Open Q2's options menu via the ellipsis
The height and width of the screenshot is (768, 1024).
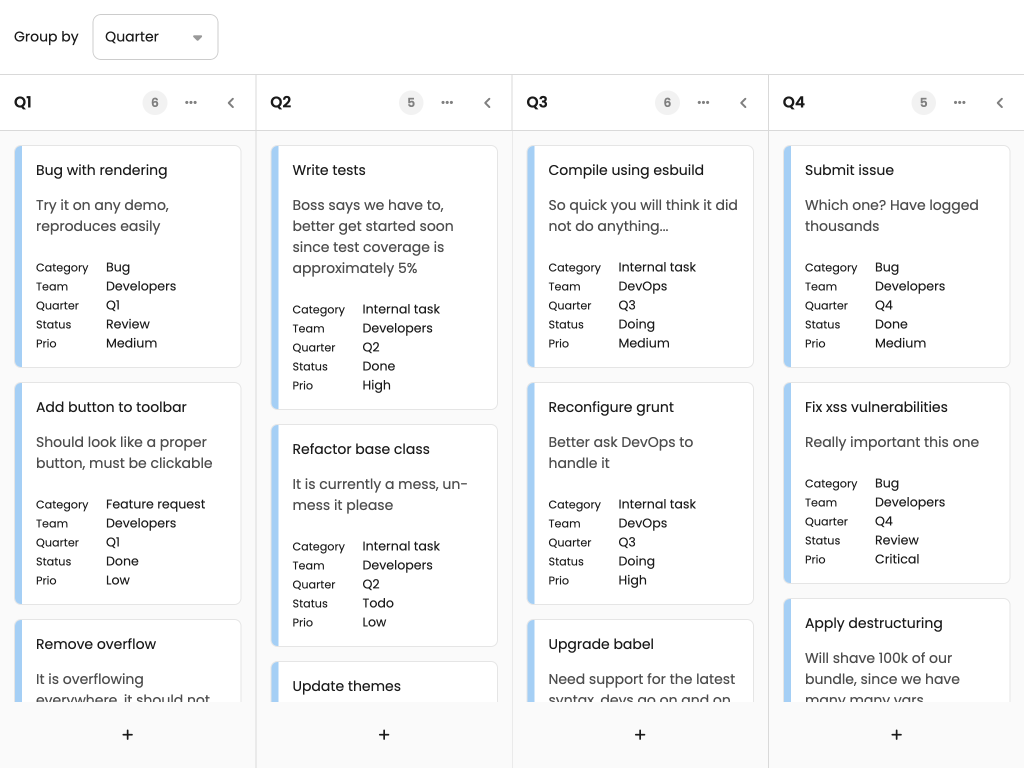(447, 102)
